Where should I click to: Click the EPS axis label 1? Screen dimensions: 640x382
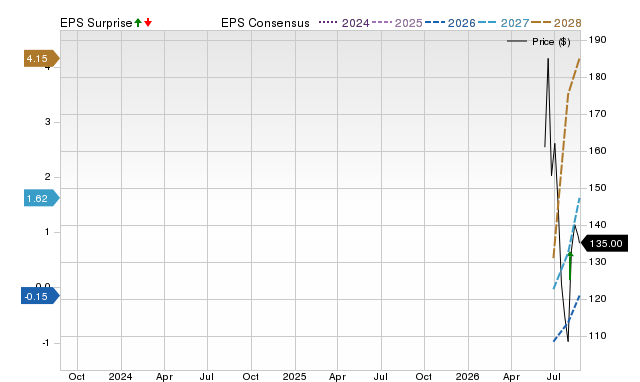(x=48, y=232)
